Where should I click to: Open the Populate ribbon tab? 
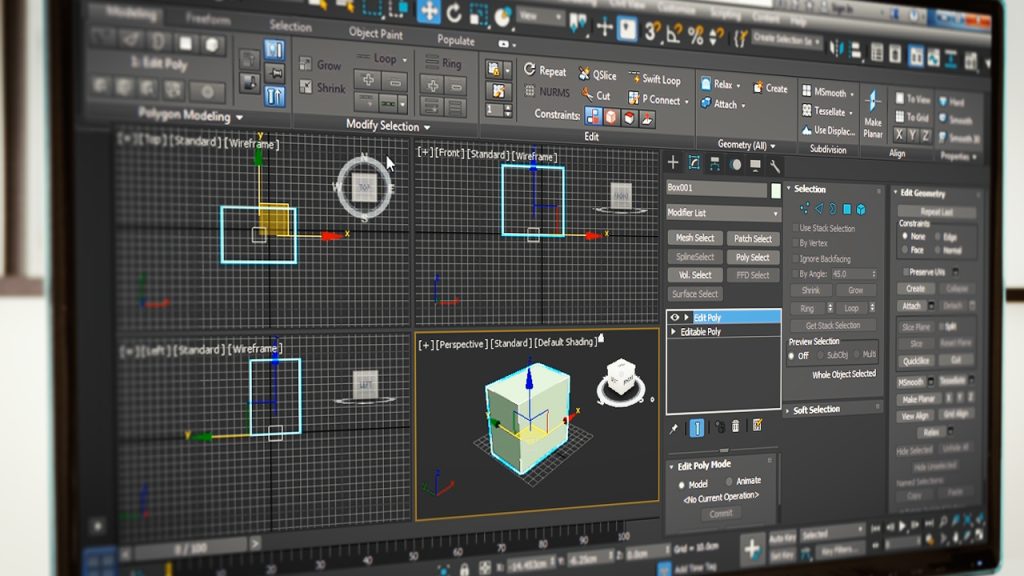click(x=456, y=40)
